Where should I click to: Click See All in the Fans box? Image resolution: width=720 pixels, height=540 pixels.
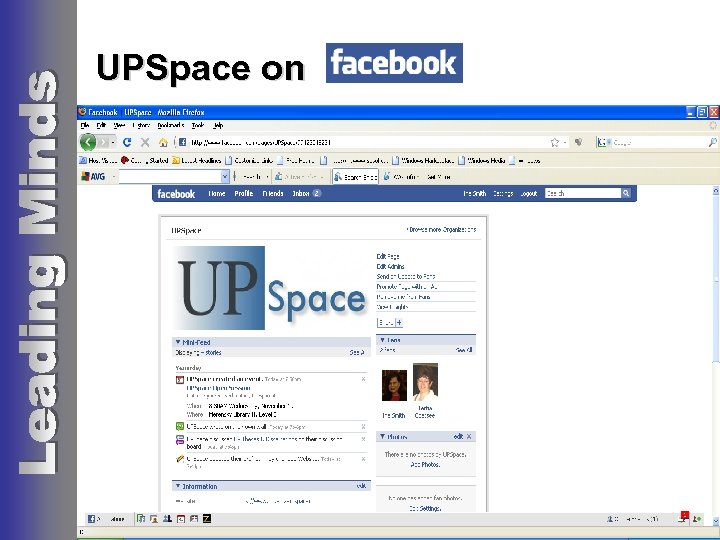coord(464,350)
